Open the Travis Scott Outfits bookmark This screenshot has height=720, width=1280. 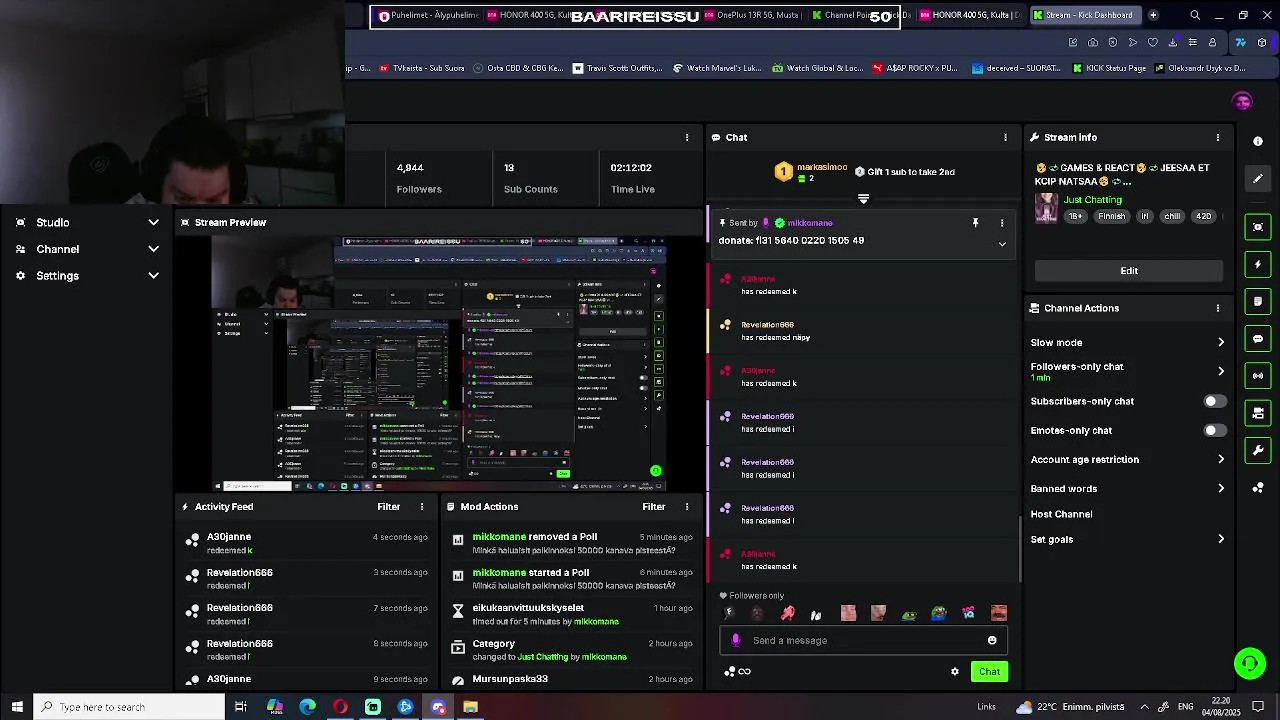[617, 68]
